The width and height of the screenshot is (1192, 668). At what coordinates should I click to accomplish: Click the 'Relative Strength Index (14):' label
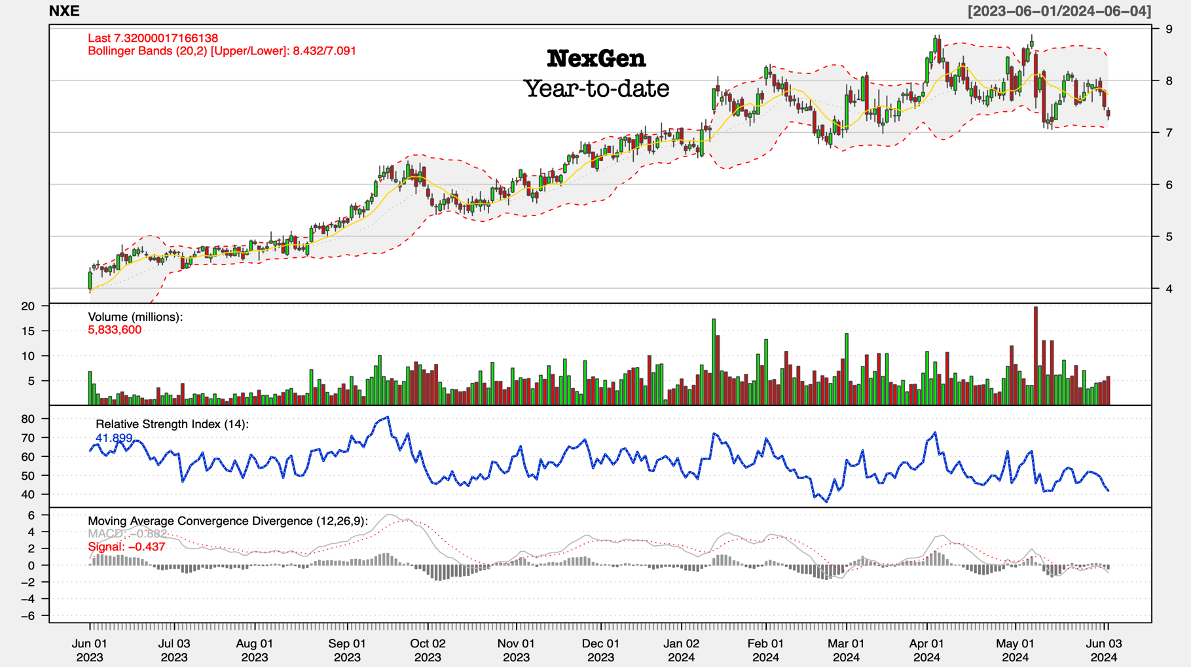[172, 424]
